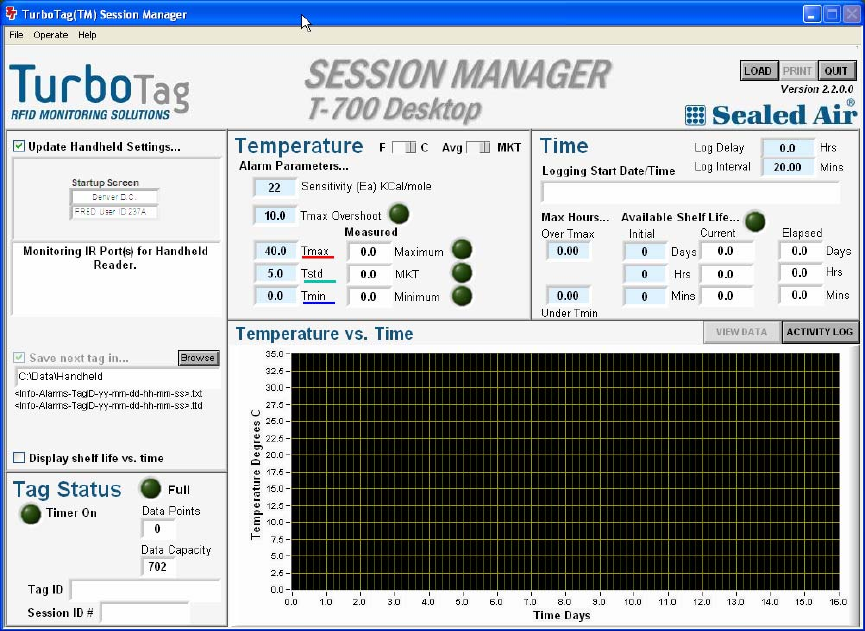Viewport: 865px width, 631px height.
Task: Click the Initial shelf life Hrs field
Action: tap(644, 274)
